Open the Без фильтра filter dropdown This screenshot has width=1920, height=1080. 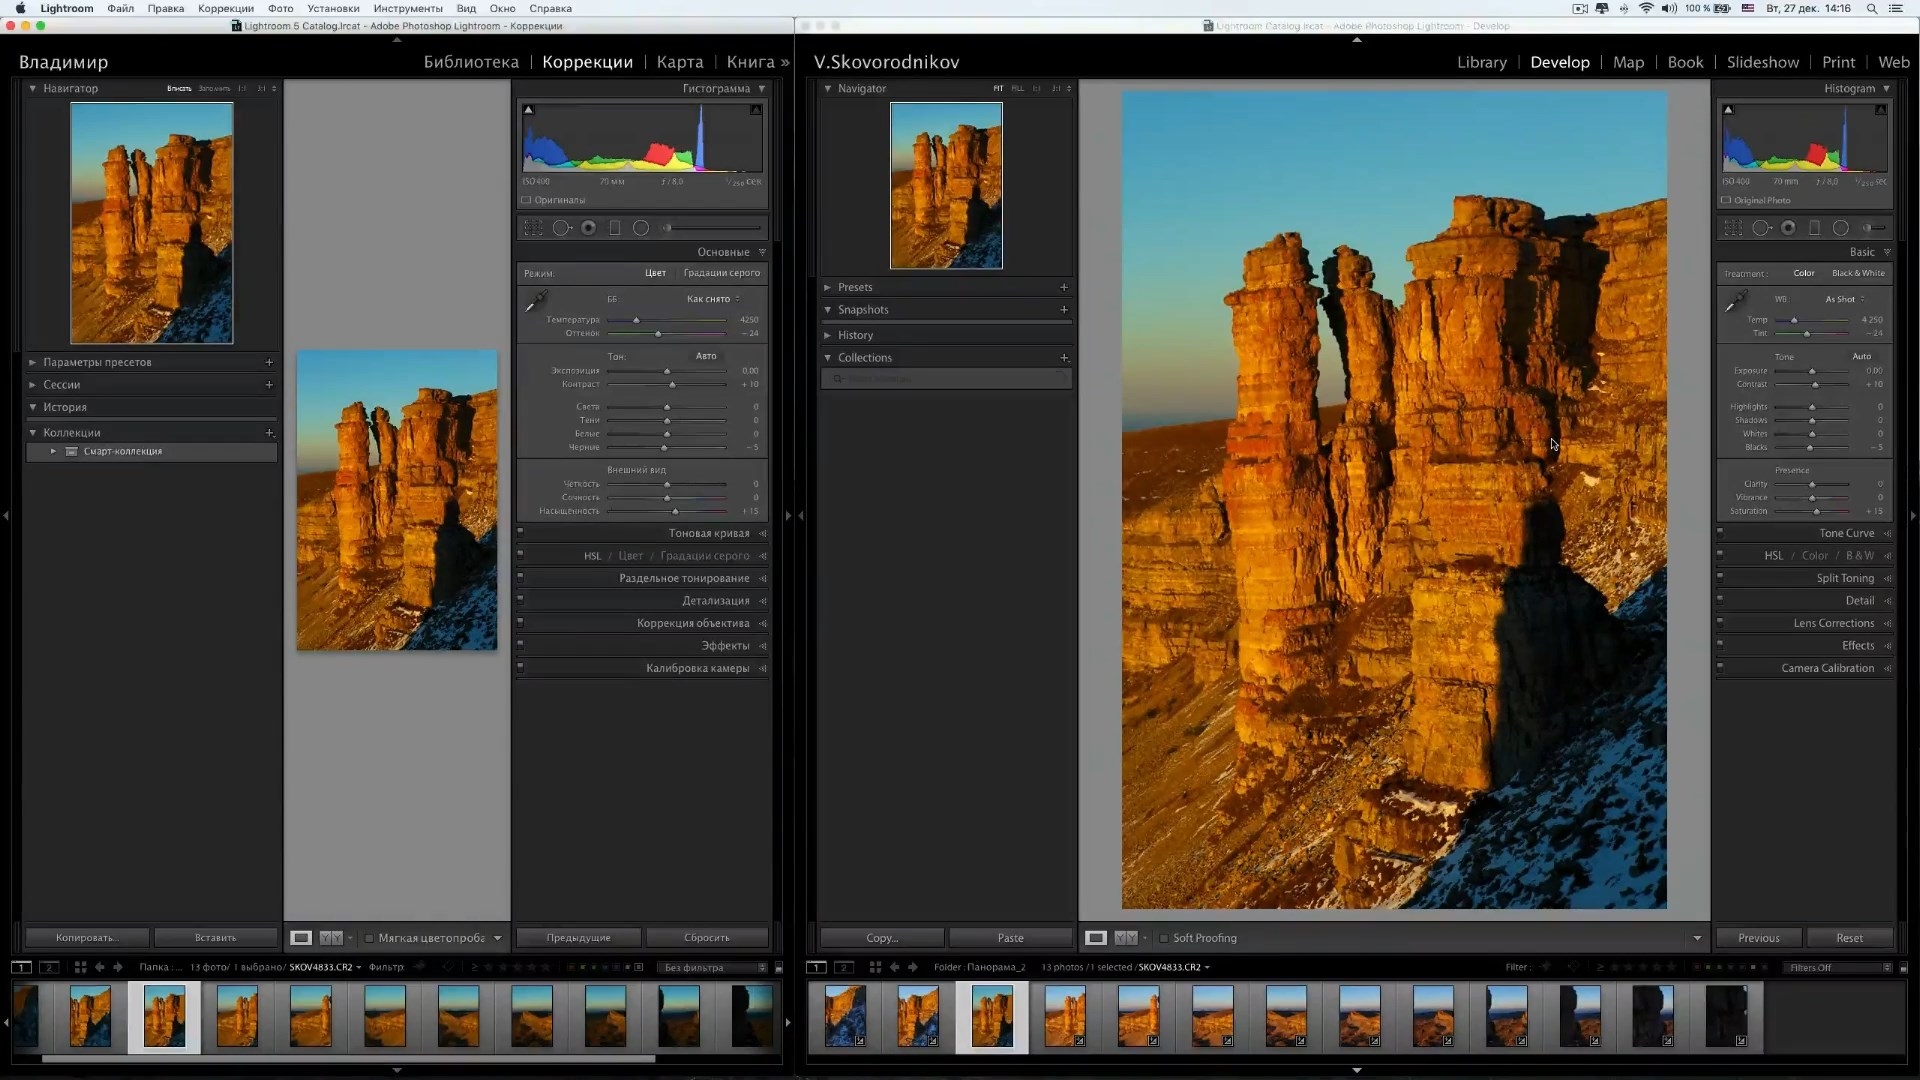point(714,967)
